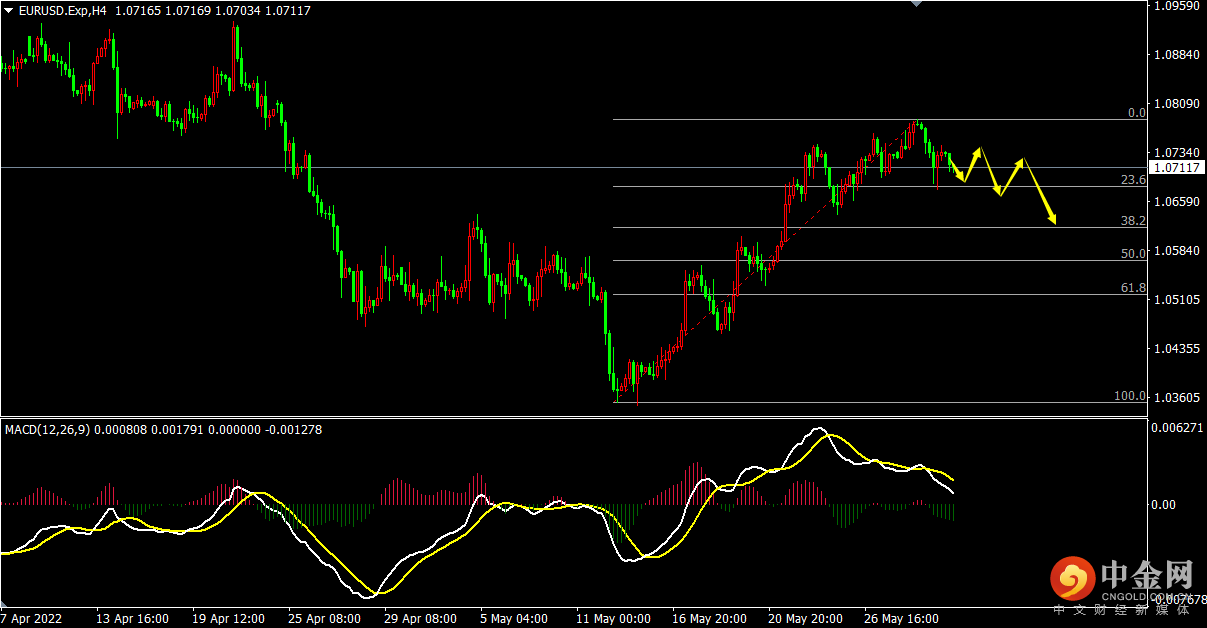The image size is (1207, 628).
Task: Click the Fibonacci 61.8 level label
Action: coord(1133,288)
